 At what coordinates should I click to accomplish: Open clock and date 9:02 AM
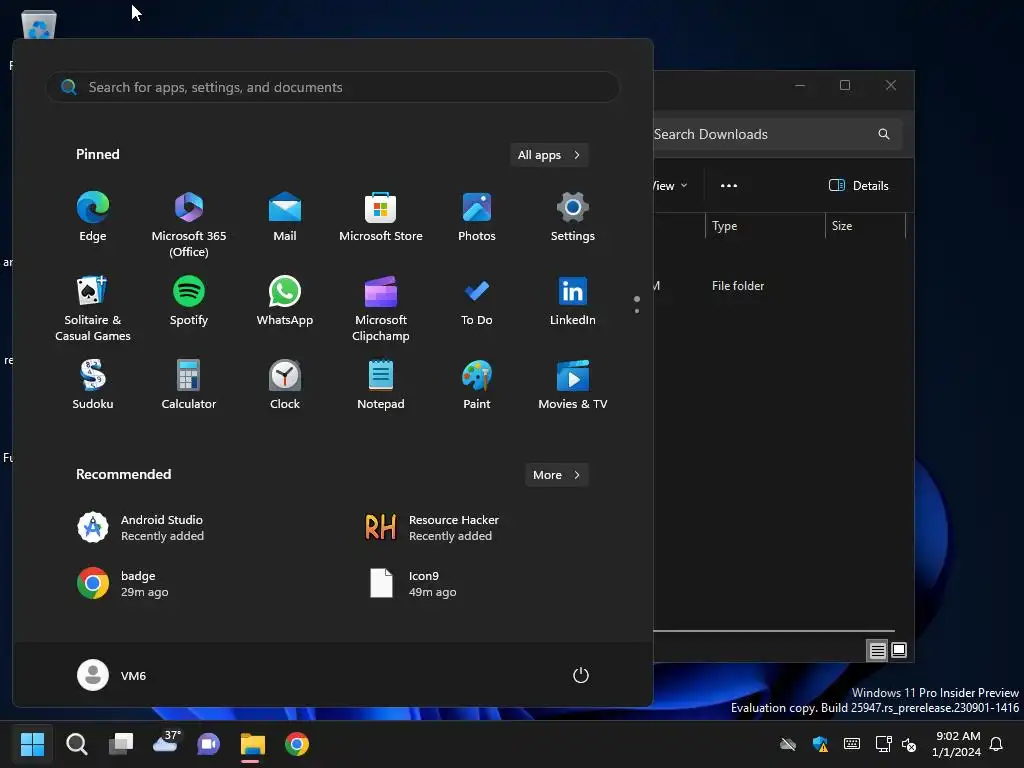[957, 744]
